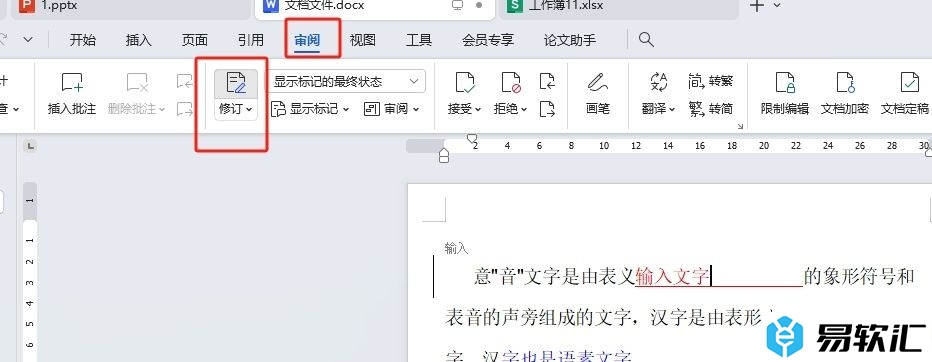The width and height of the screenshot is (932, 362).
Task: Click the tab-stop selector at ruler corner
Action: pyautogui.click(x=31, y=146)
